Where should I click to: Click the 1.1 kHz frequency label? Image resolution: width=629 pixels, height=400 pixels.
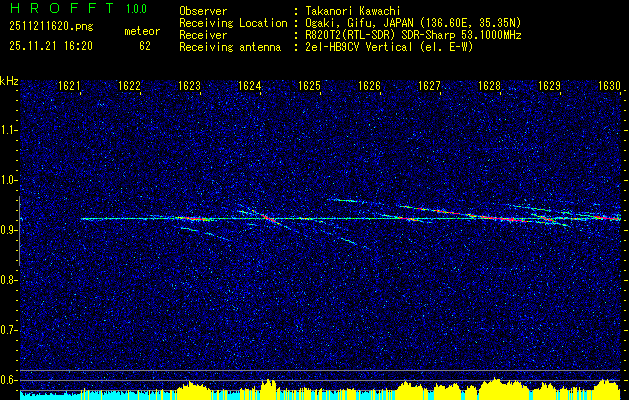[8, 130]
